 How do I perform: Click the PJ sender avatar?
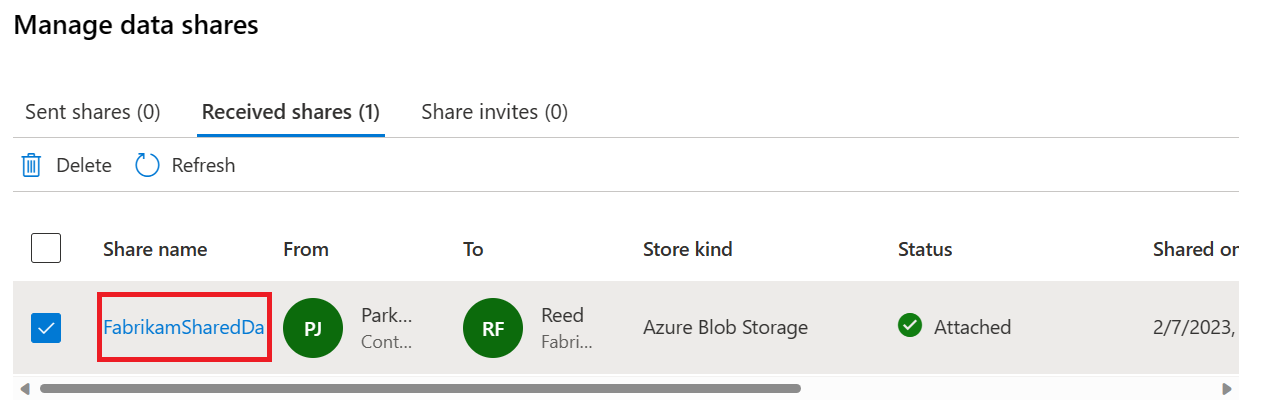(x=312, y=327)
